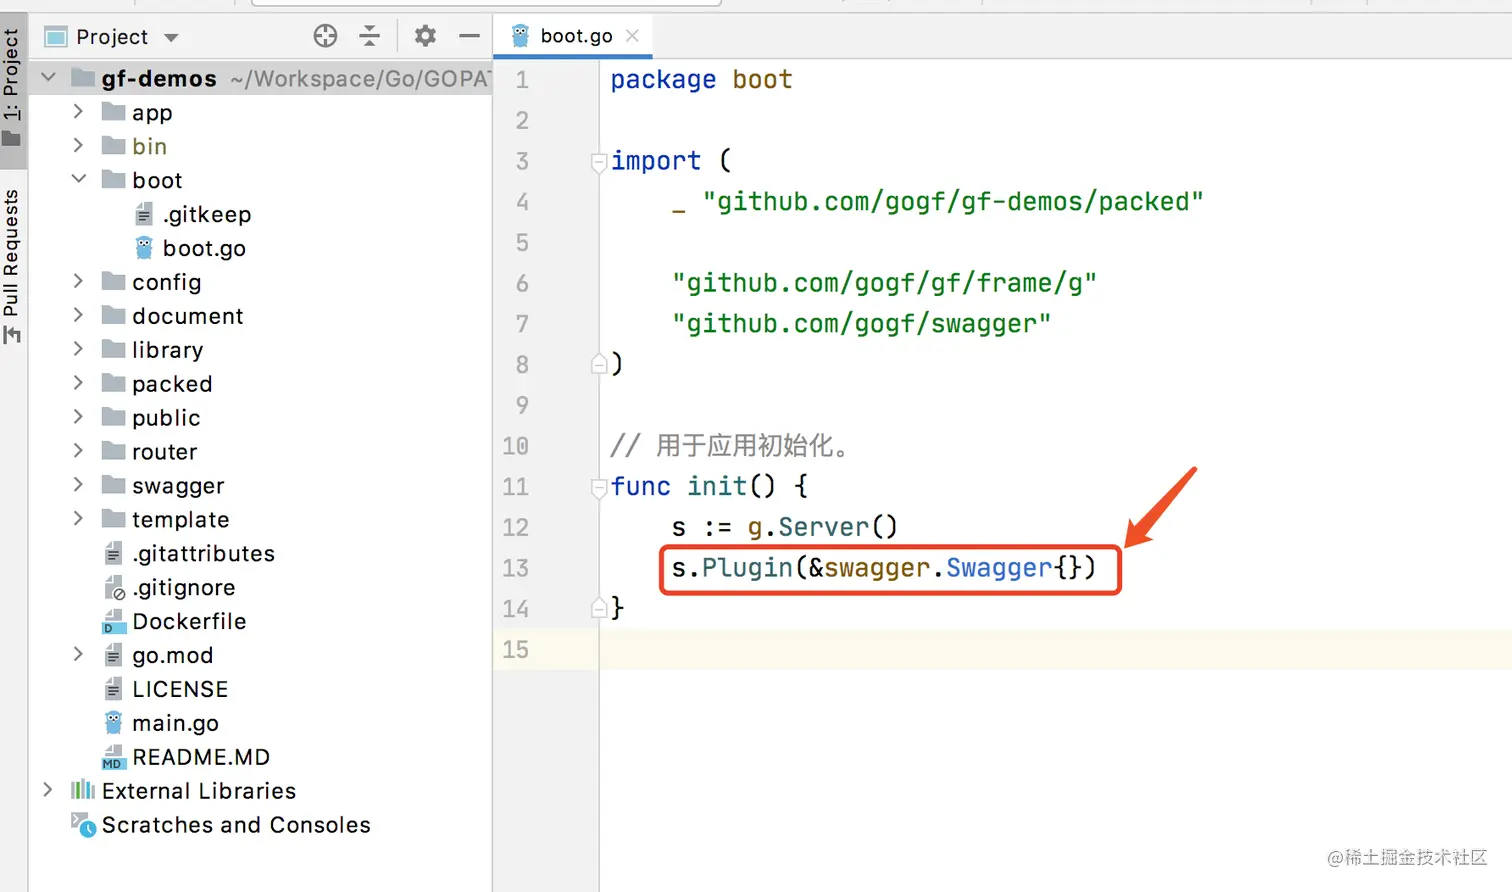Select the Dockerfile icon
Screen dimensions: 1512x892
pyautogui.click(x=114, y=622)
